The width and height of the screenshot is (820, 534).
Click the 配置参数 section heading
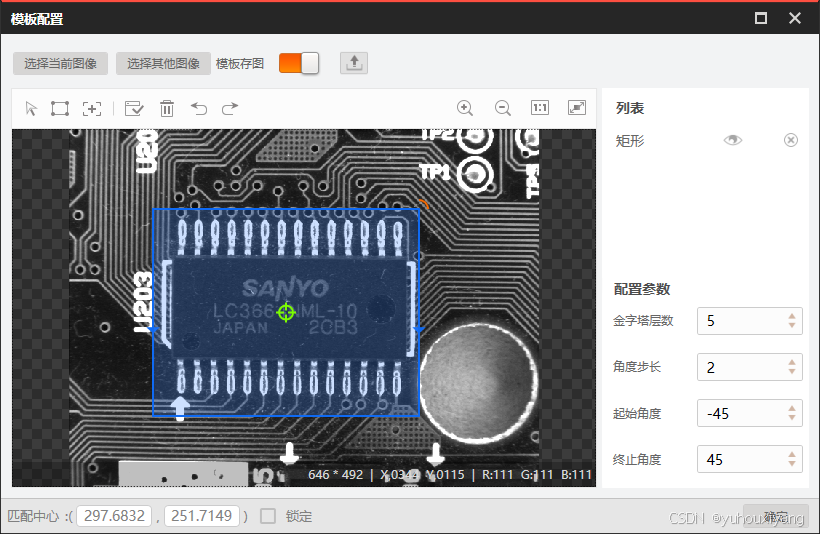pyautogui.click(x=642, y=289)
